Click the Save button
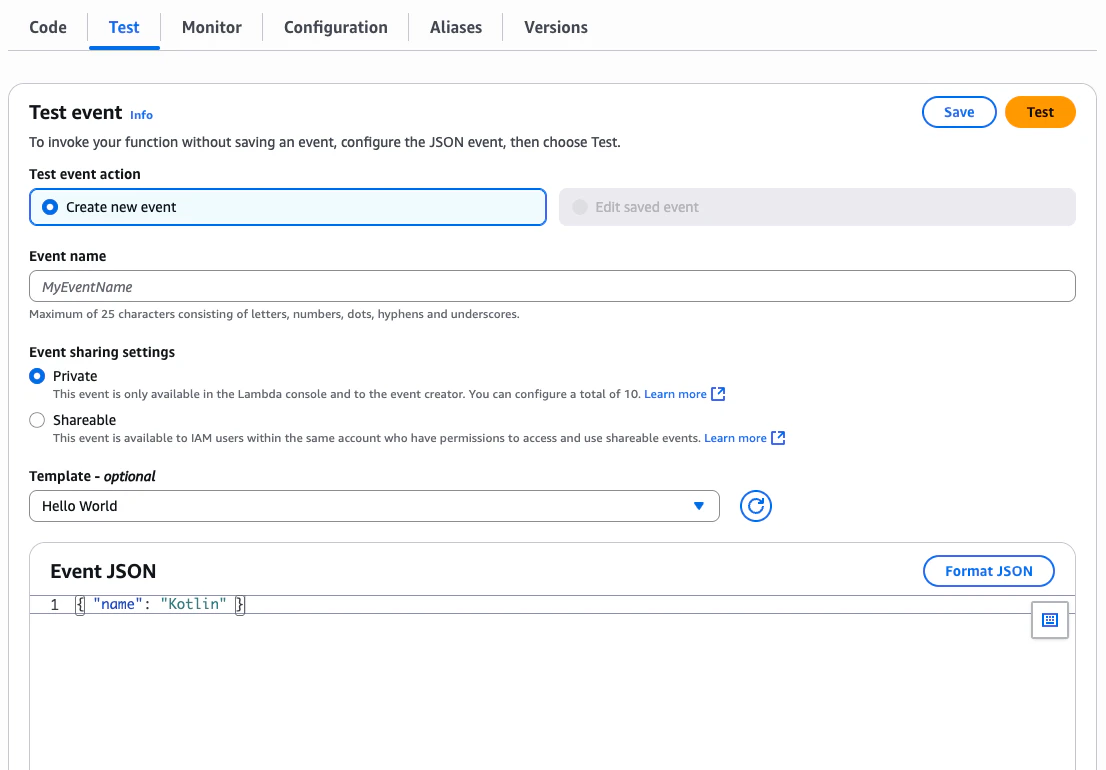 coord(959,112)
